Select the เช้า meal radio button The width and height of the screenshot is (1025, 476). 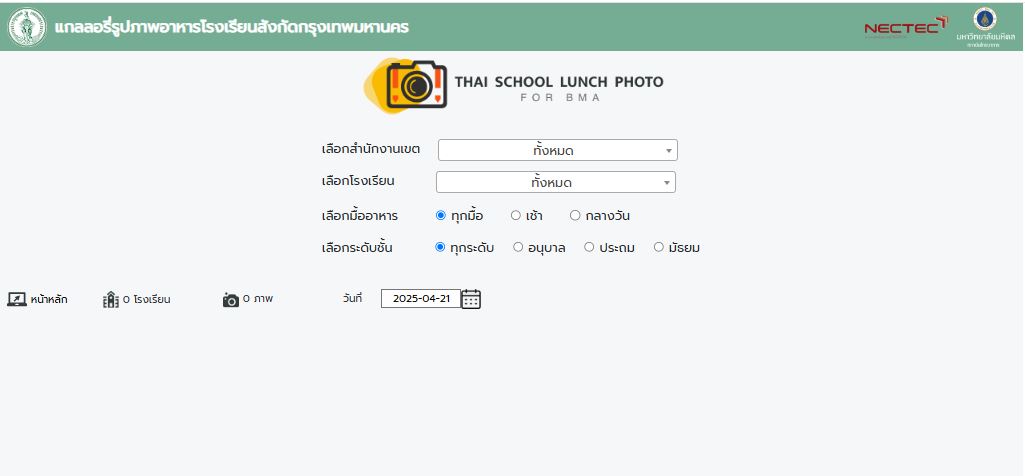(x=516, y=215)
